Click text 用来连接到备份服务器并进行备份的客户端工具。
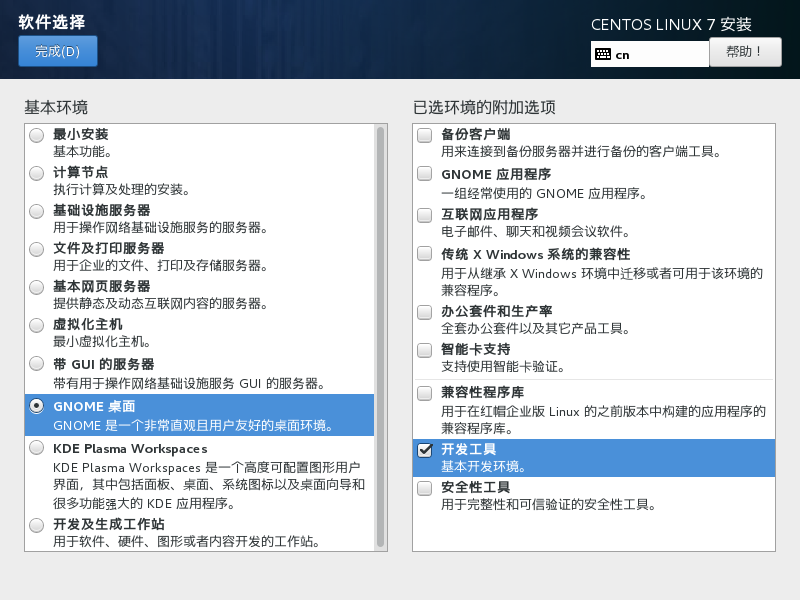The width and height of the screenshot is (800, 600). (581, 152)
